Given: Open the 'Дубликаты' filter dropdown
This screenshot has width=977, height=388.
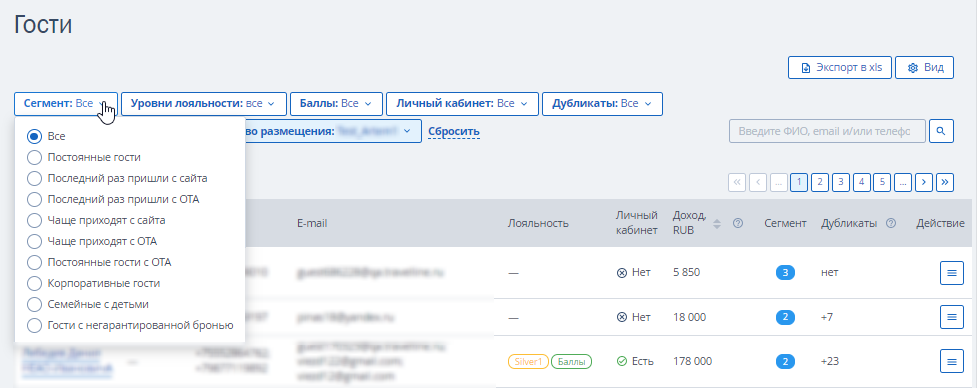Looking at the screenshot, I should (602, 104).
